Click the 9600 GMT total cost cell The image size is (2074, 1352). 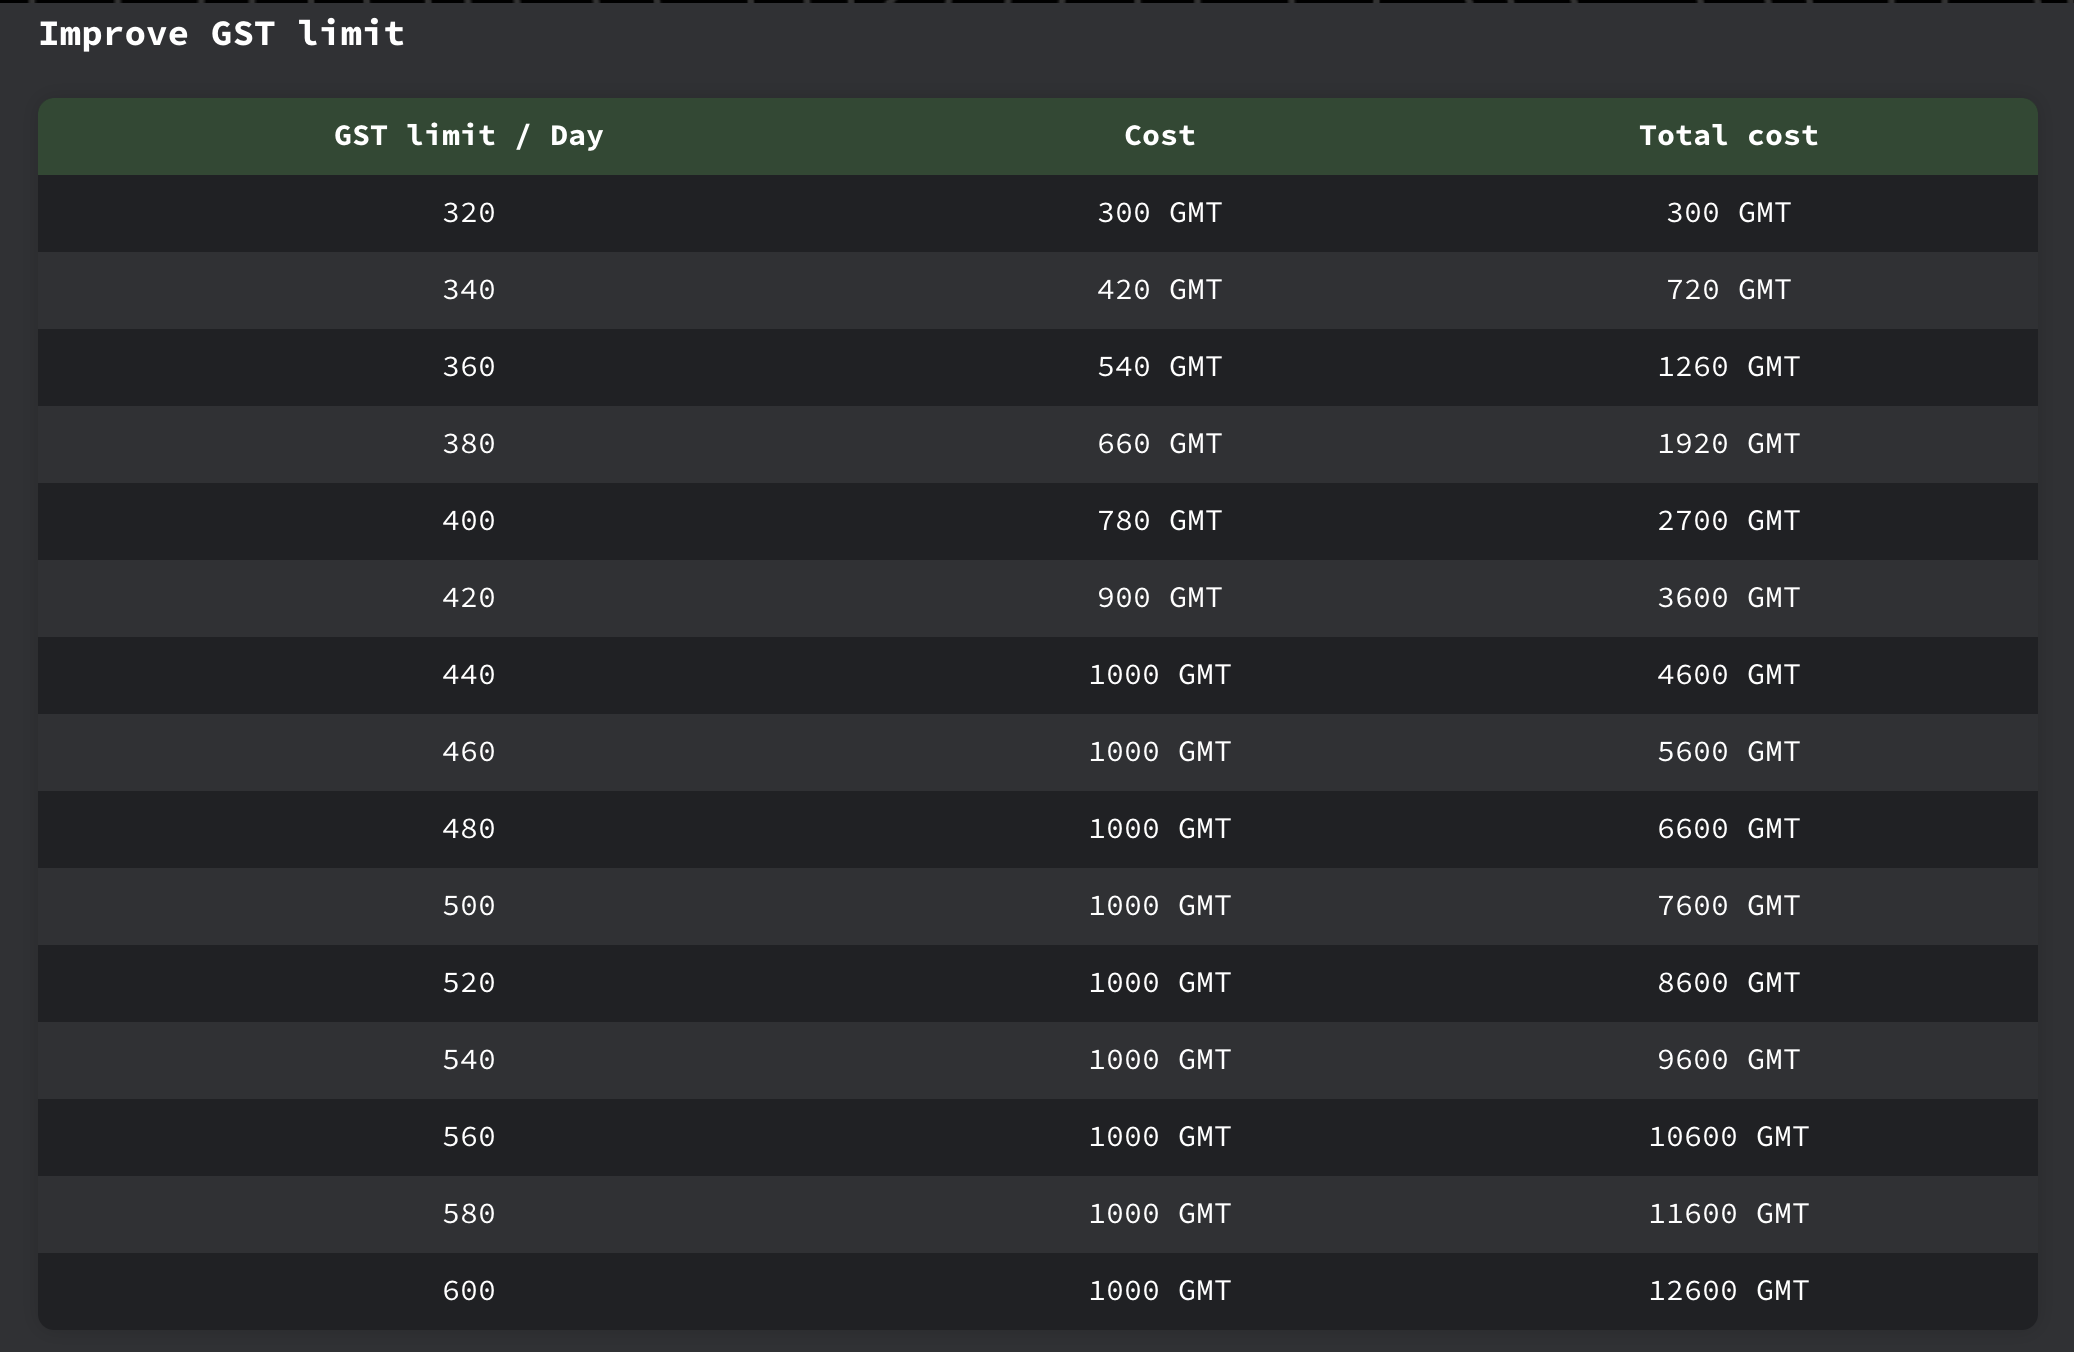coord(1728,1060)
